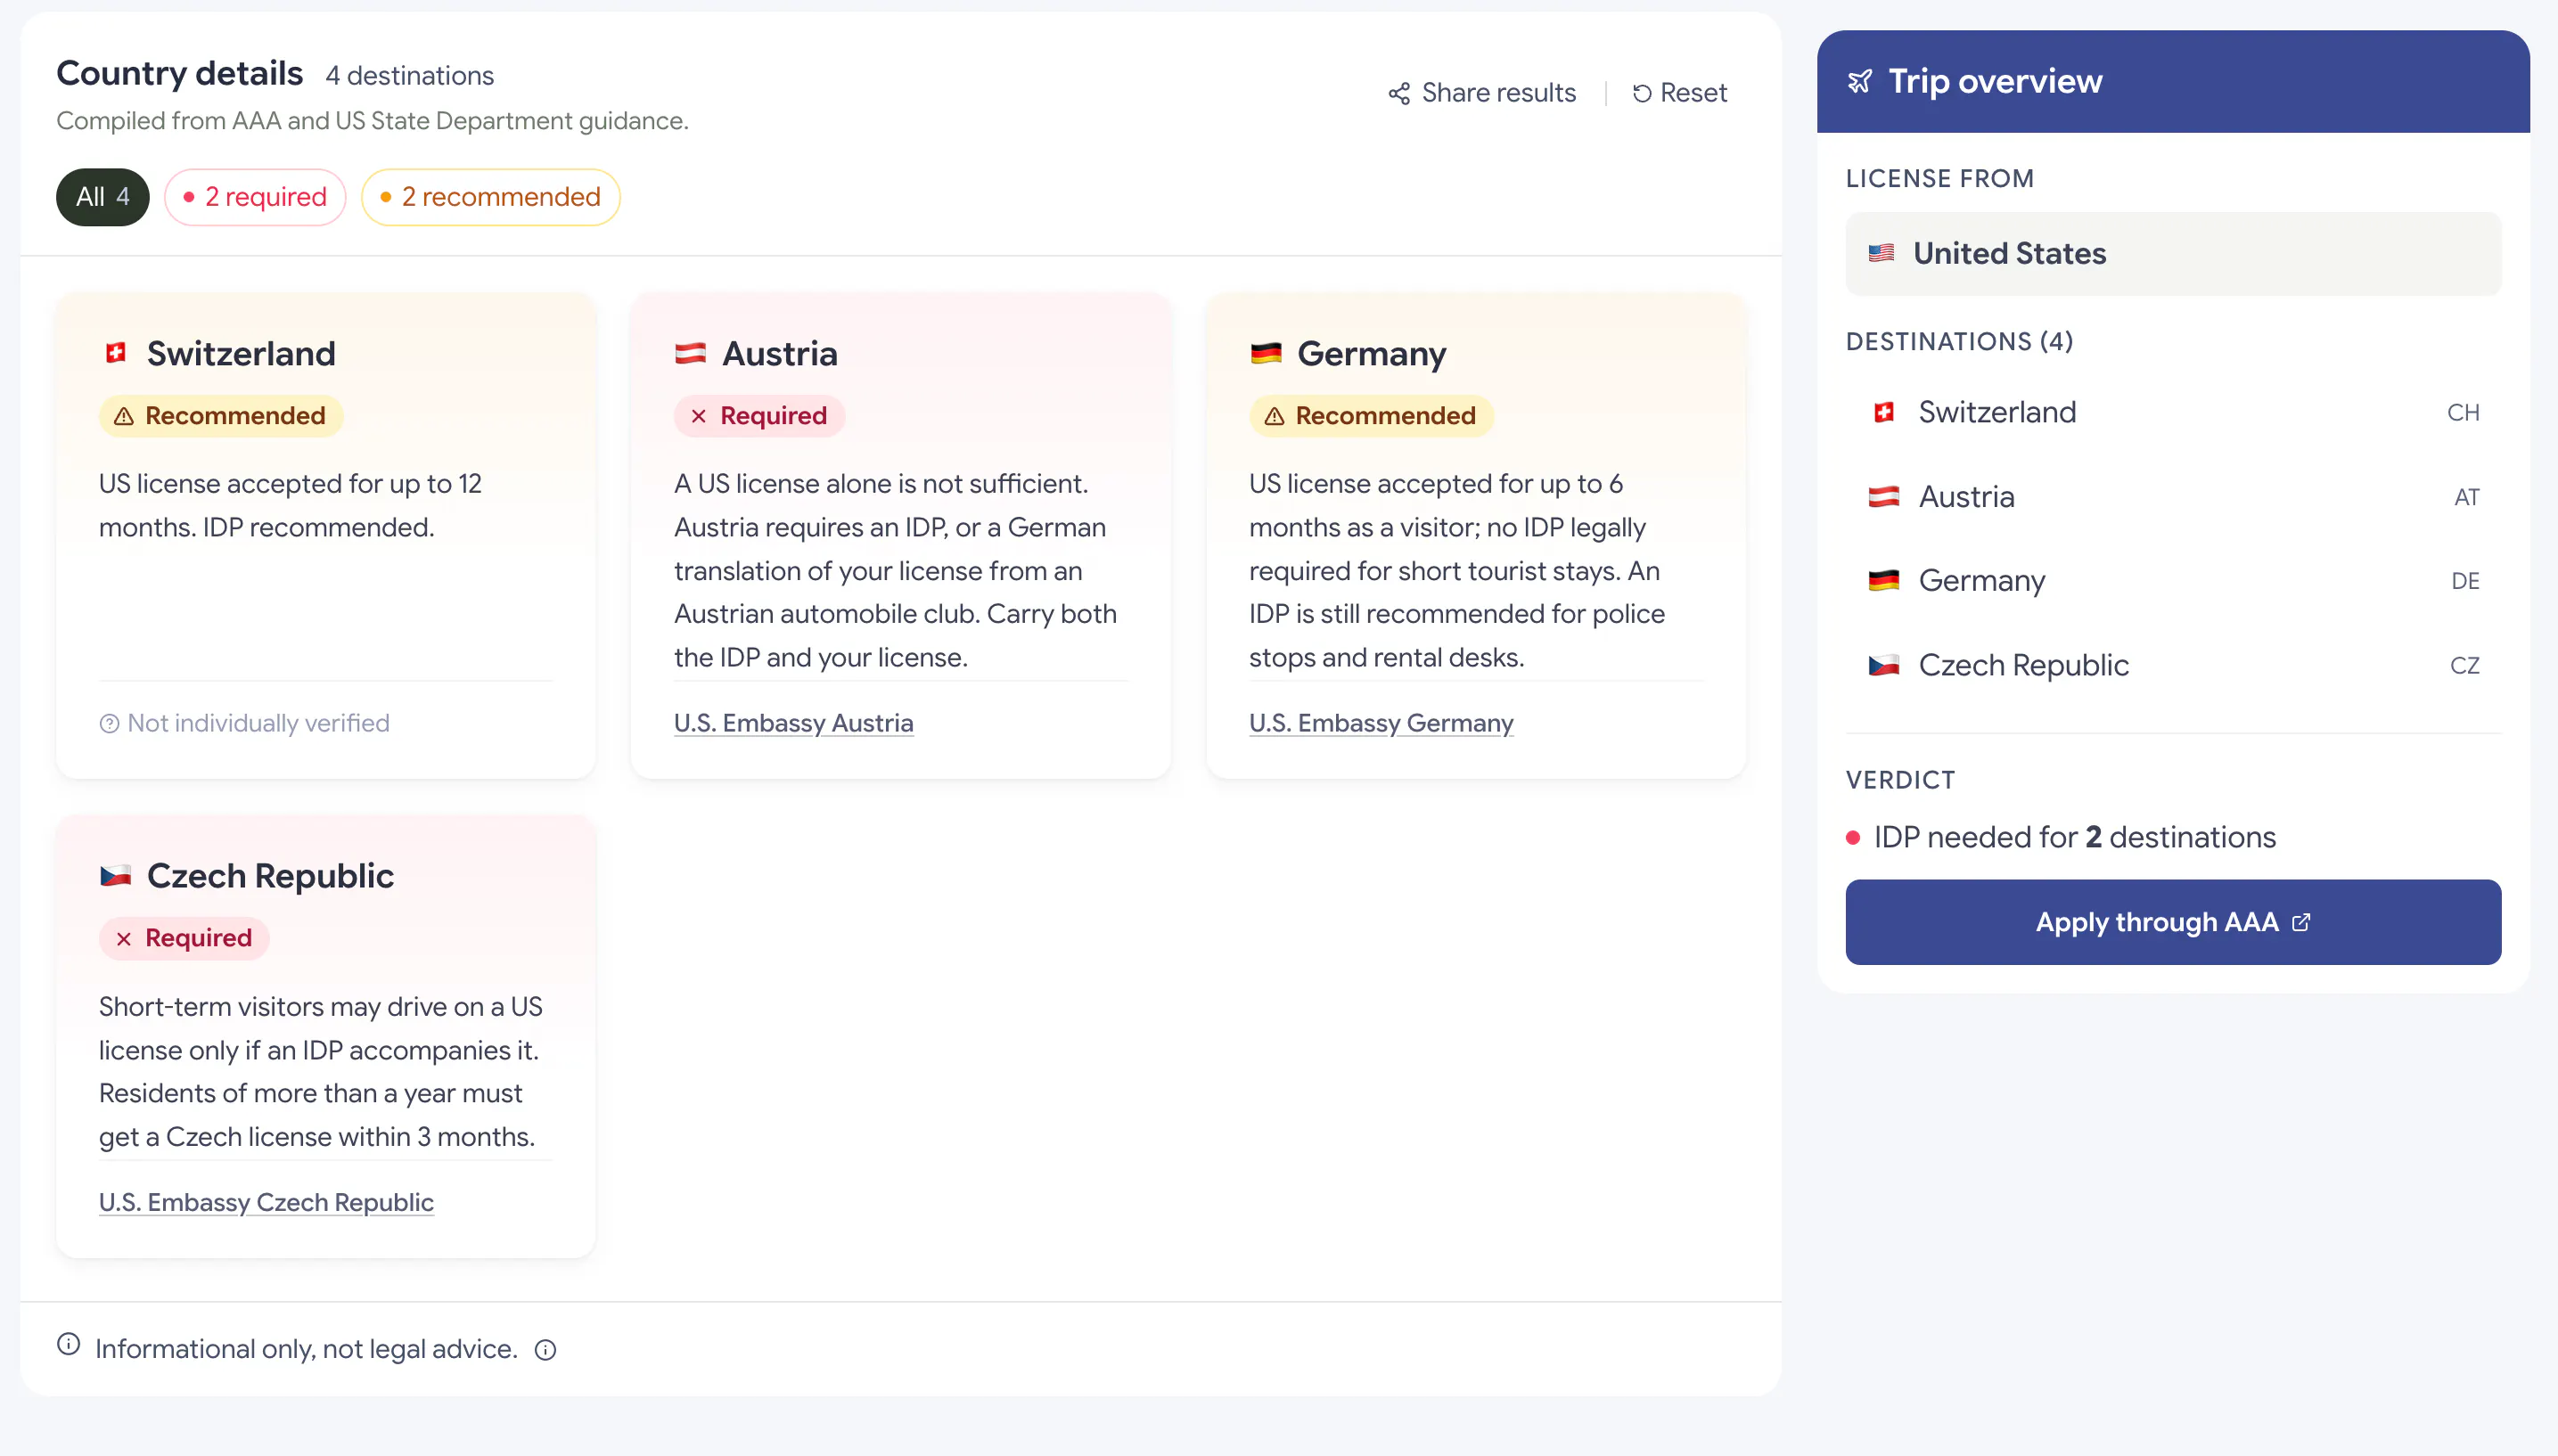The image size is (2558, 1456).
Task: Click the airplane icon in Trip overview header
Action: click(x=1860, y=81)
